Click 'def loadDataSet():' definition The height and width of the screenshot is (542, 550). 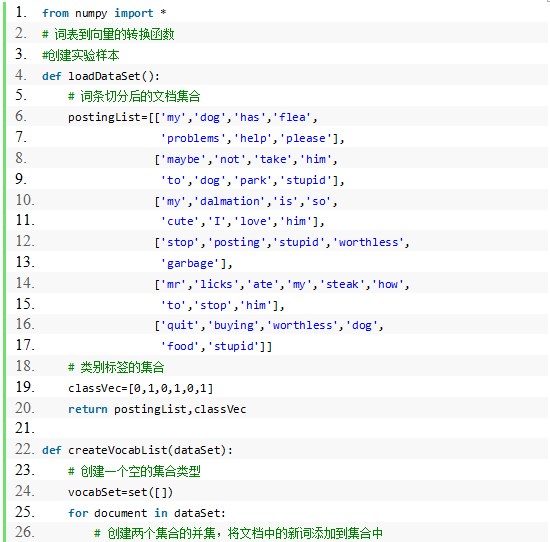tap(101, 76)
